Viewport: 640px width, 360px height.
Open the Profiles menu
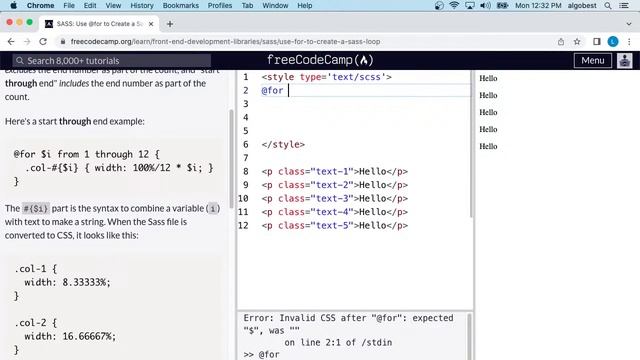pos(220,5)
